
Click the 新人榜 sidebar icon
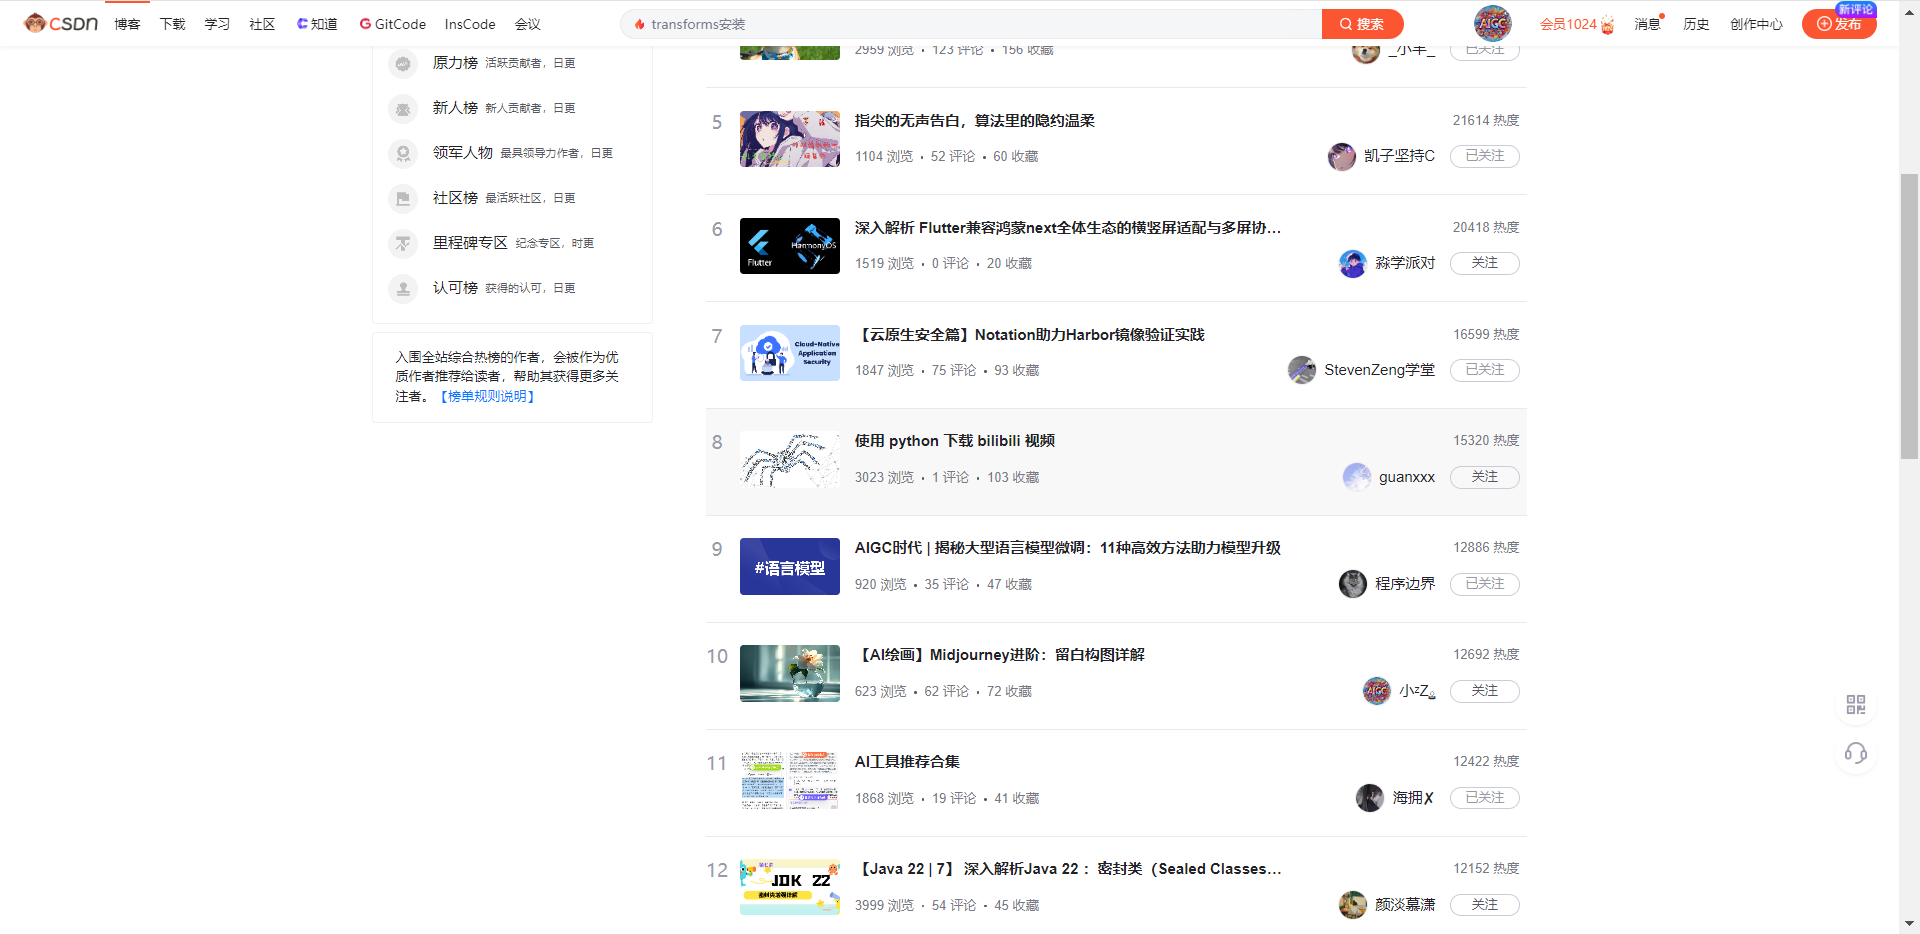(403, 109)
